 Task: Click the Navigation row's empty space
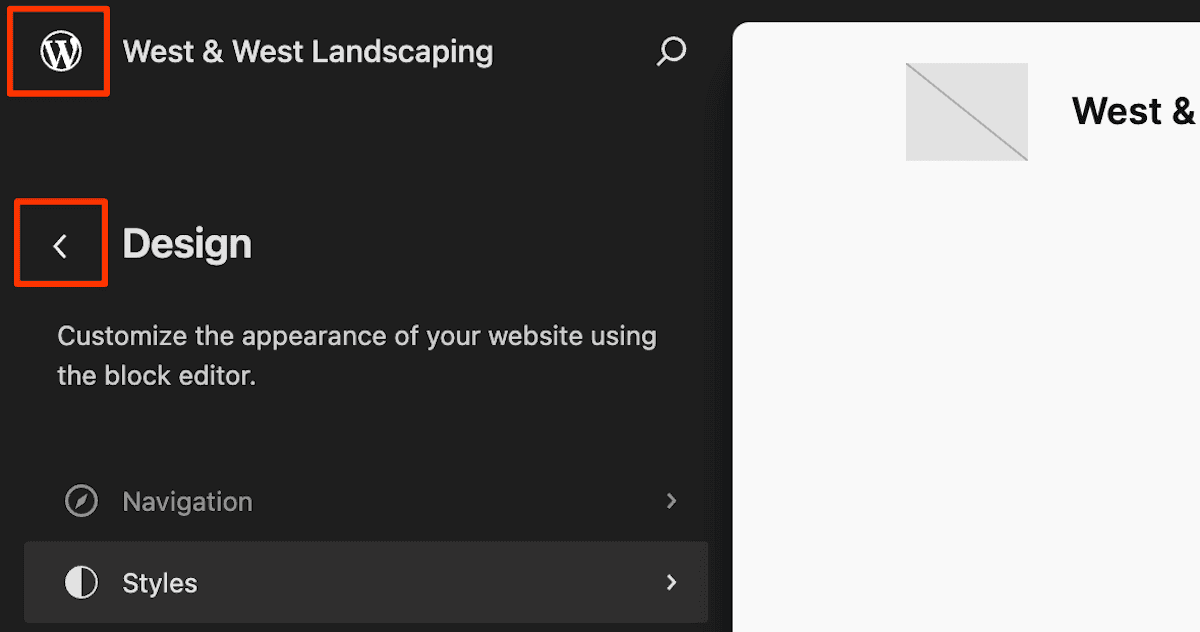tap(450, 501)
